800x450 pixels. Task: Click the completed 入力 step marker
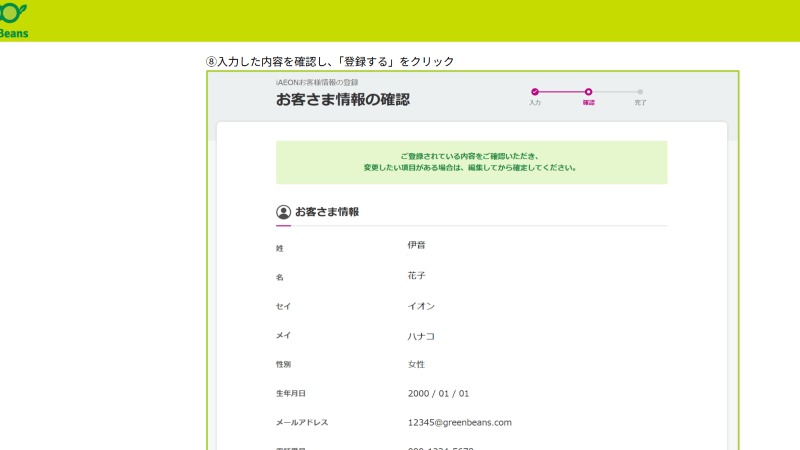click(535, 92)
